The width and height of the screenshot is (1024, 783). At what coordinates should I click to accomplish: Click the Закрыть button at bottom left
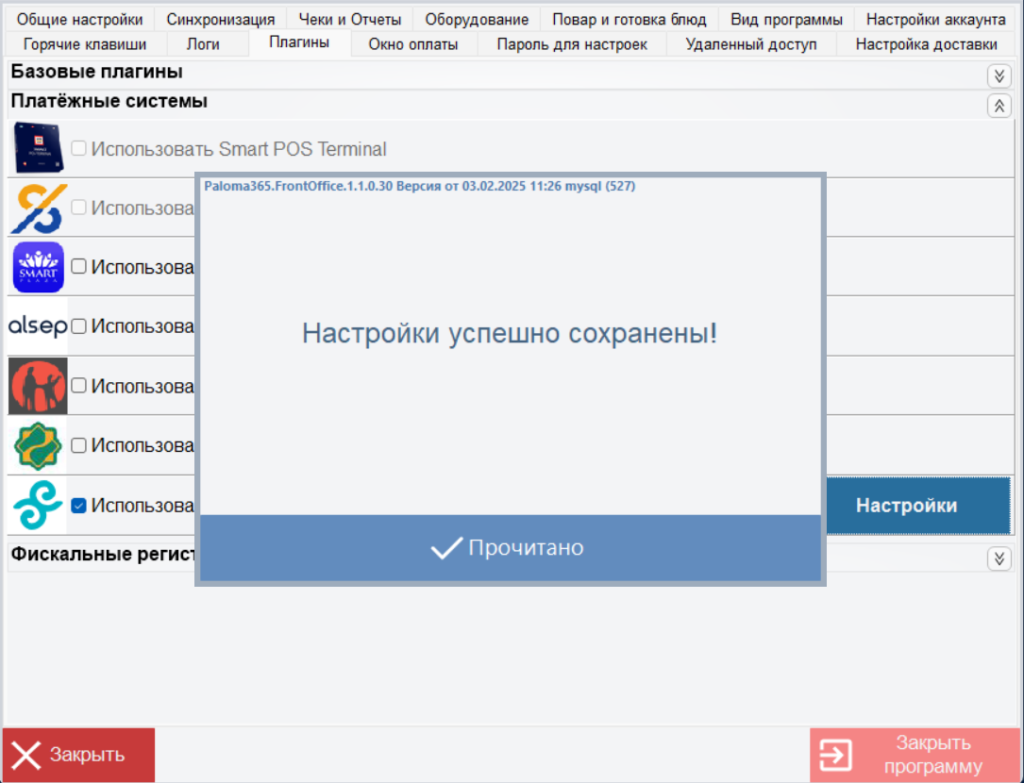pyautogui.click(x=77, y=754)
